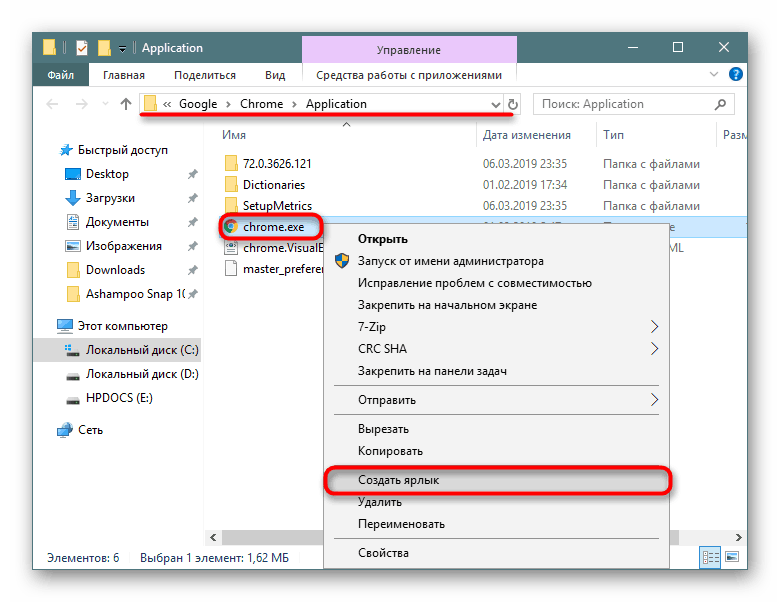780x602 pixels.
Task: Sort by the Тип column header
Action: (613, 135)
